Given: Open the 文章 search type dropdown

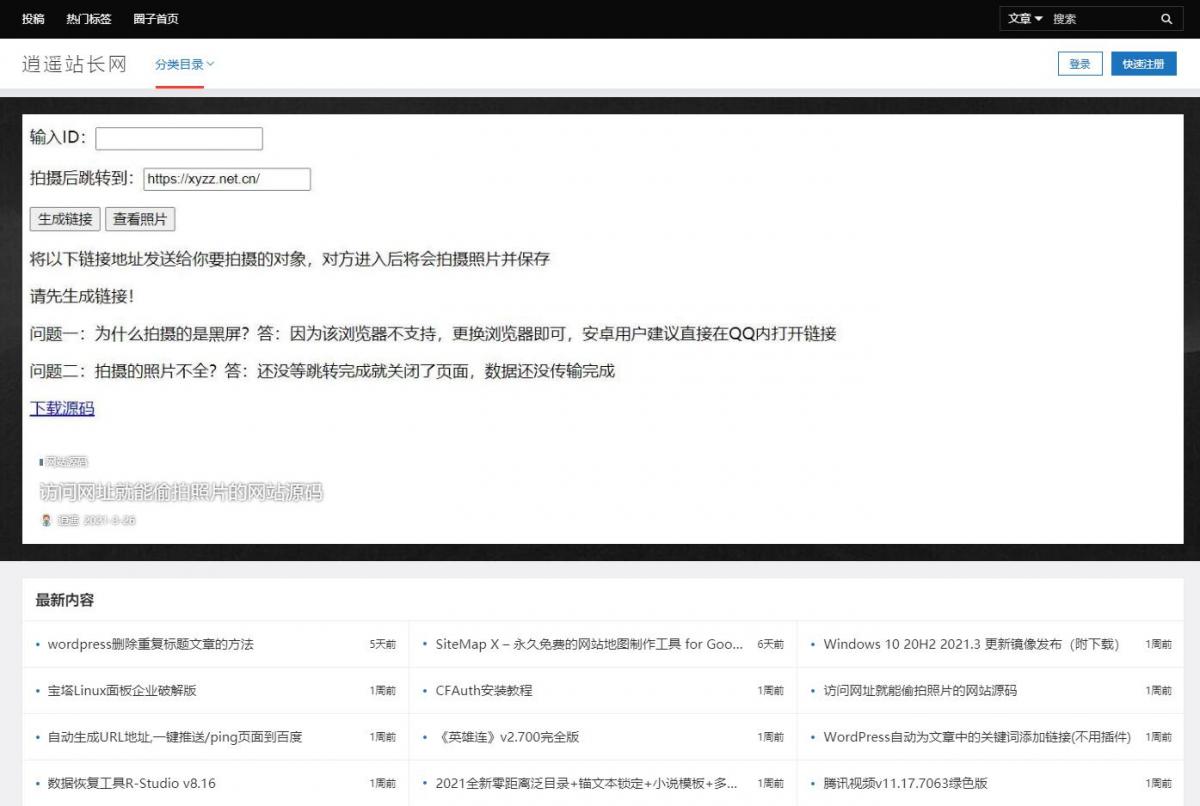Looking at the screenshot, I should pyautogui.click(x=1025, y=19).
